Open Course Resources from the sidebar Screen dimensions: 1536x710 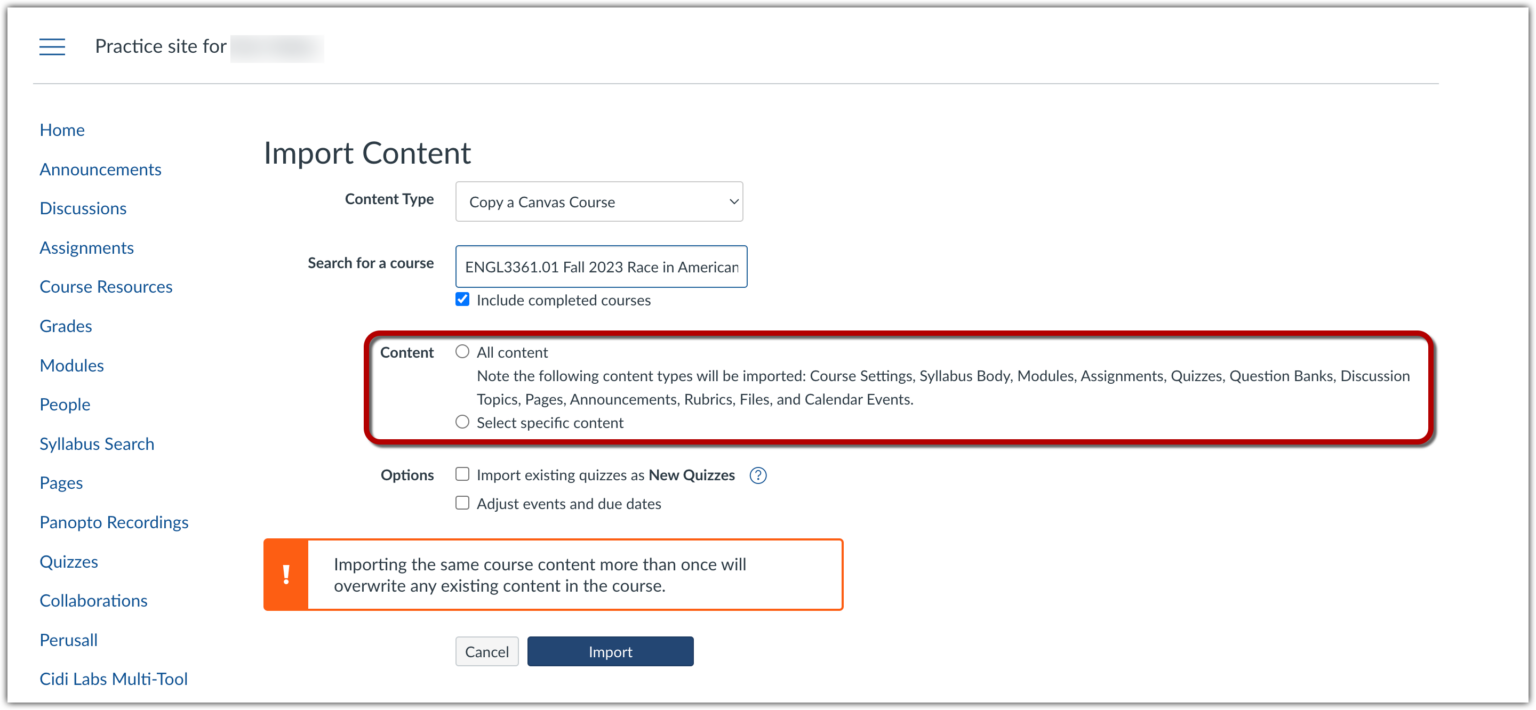(x=105, y=286)
